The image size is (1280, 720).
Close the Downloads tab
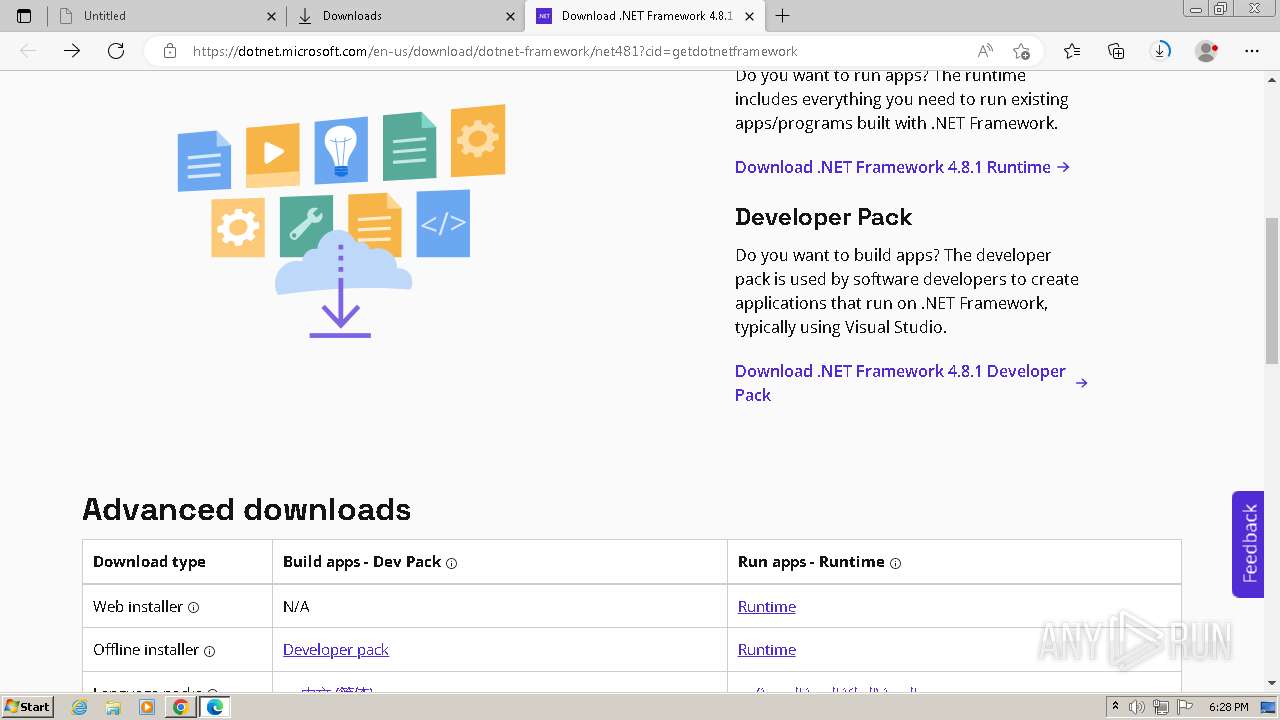[510, 16]
